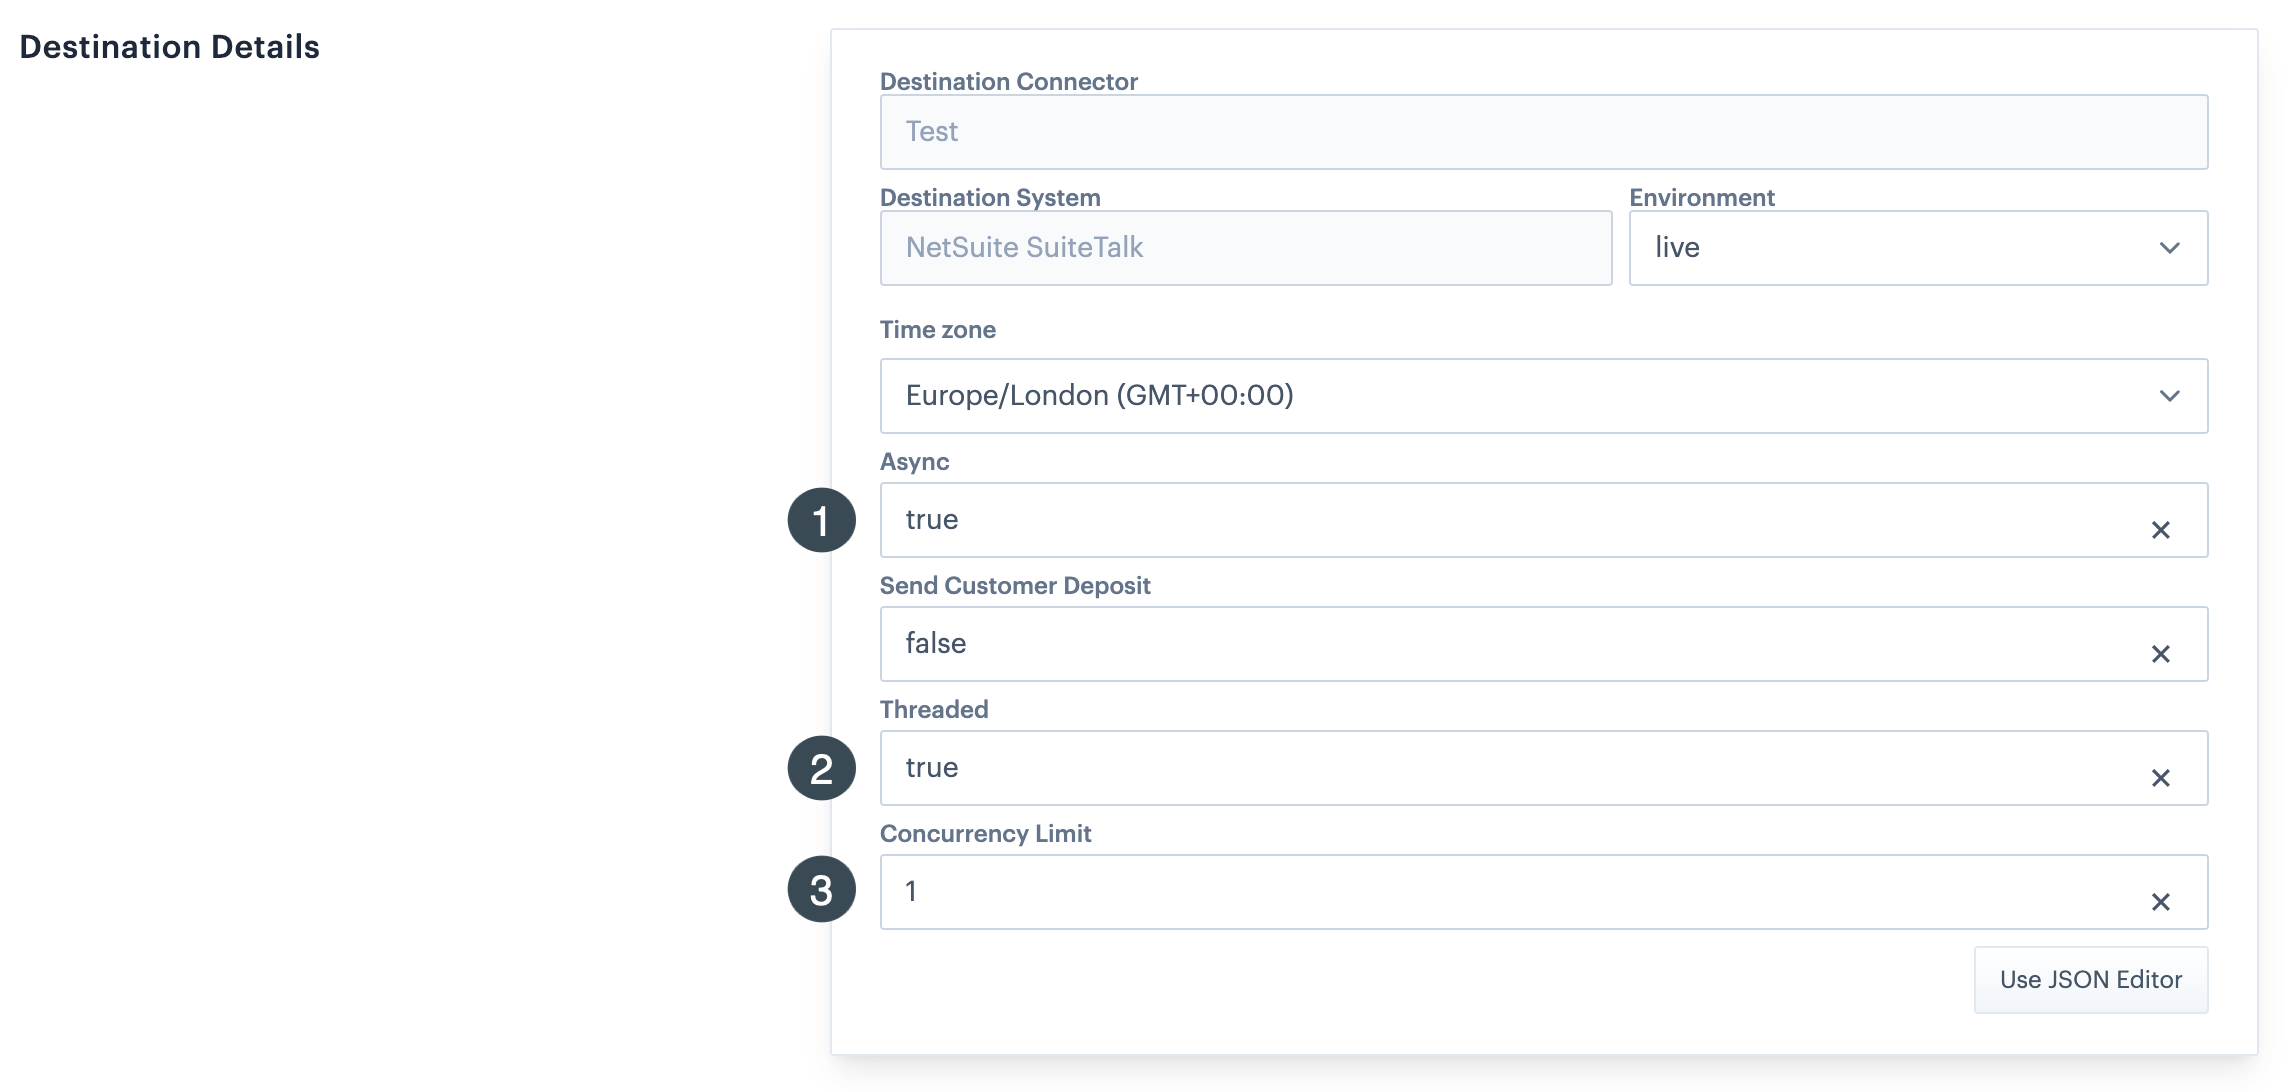Clear the Async field value
Viewport: 2290px width, 1092px height.
[2160, 530]
